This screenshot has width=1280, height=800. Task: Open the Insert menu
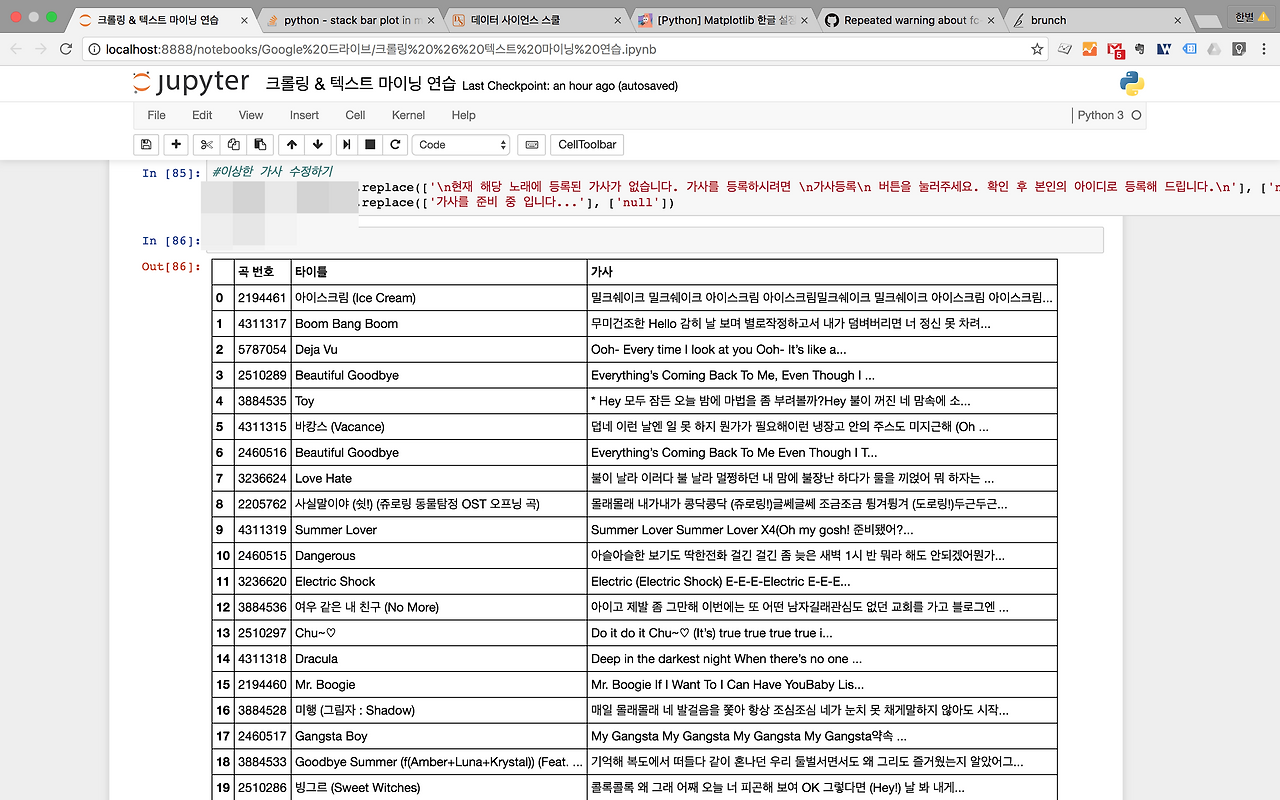point(304,115)
